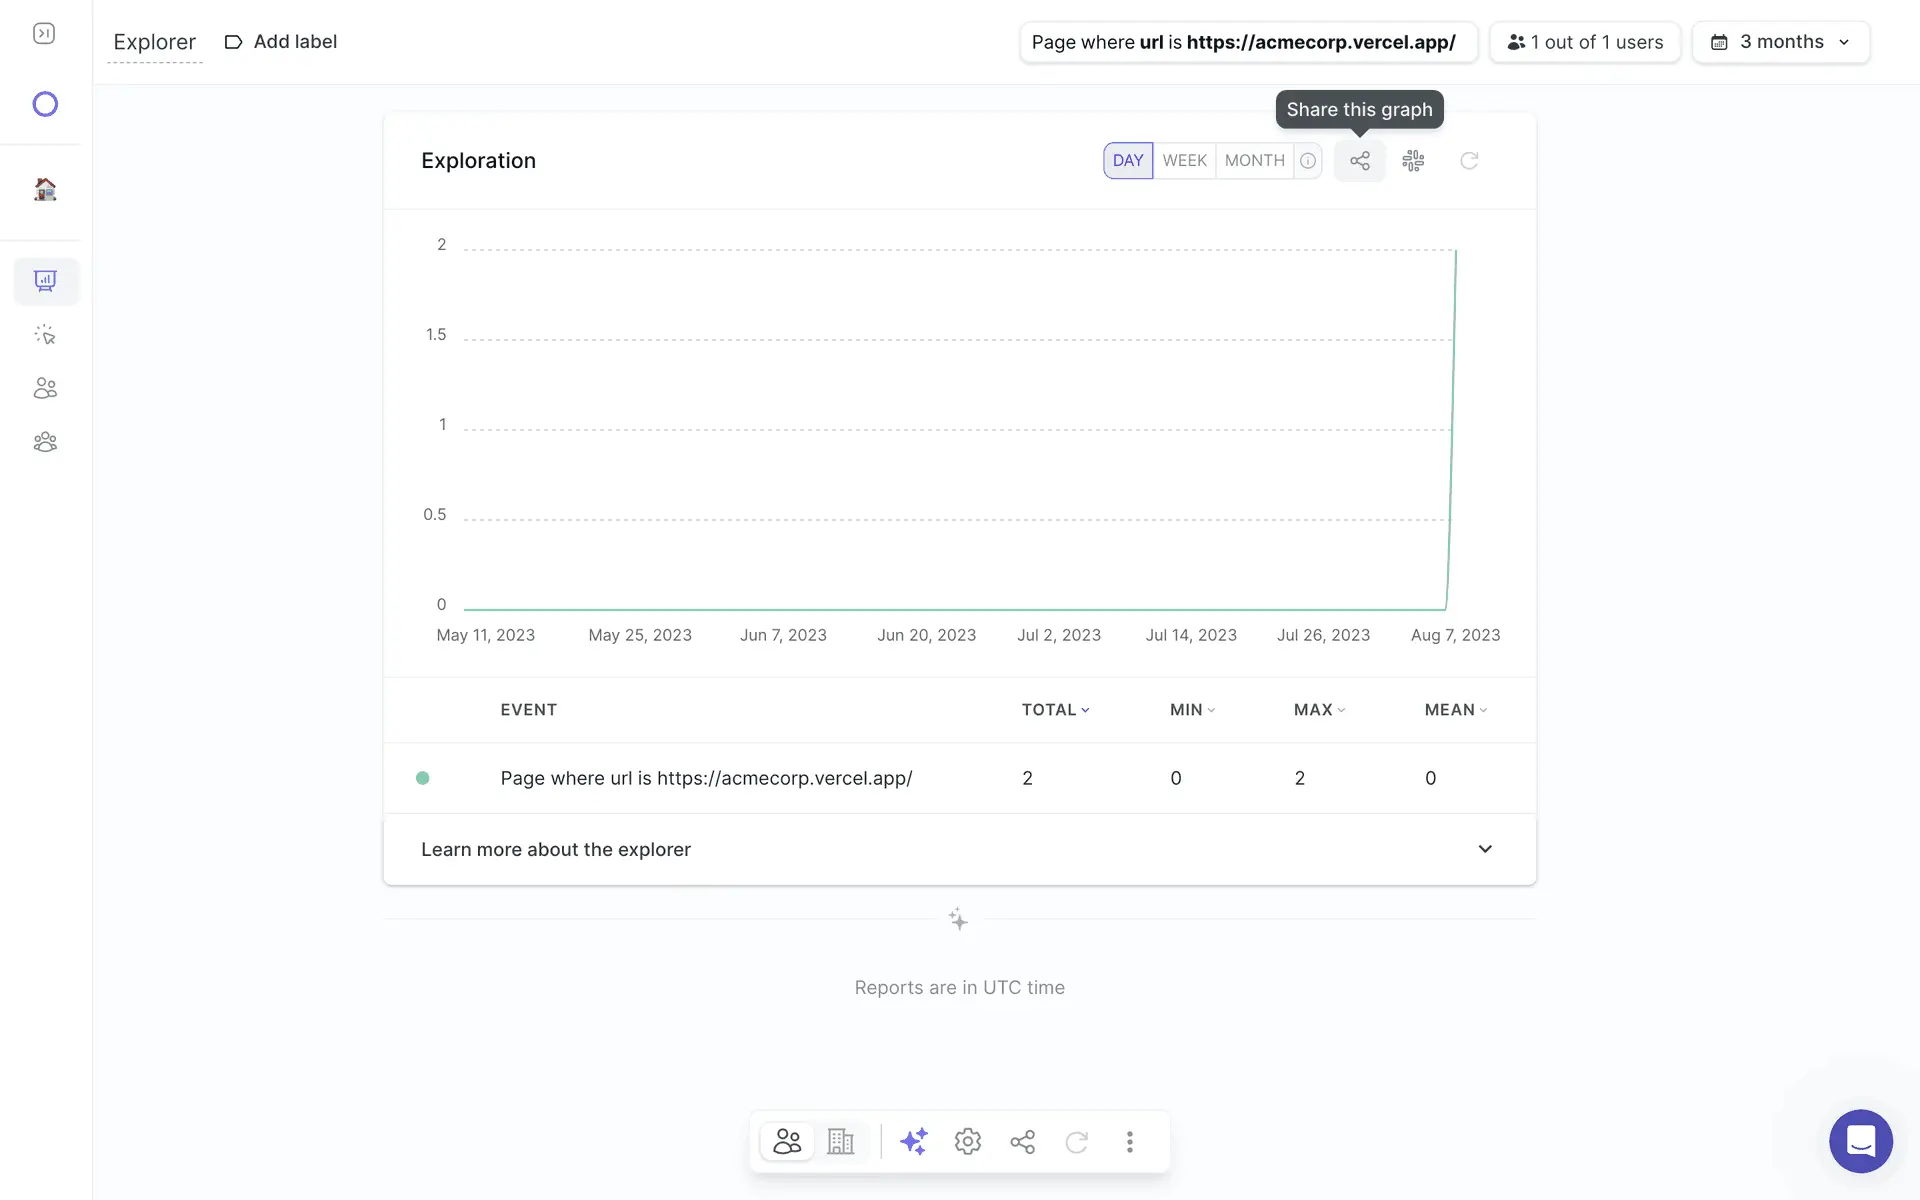Refresh the Exploration graph

pyautogui.click(x=1468, y=161)
